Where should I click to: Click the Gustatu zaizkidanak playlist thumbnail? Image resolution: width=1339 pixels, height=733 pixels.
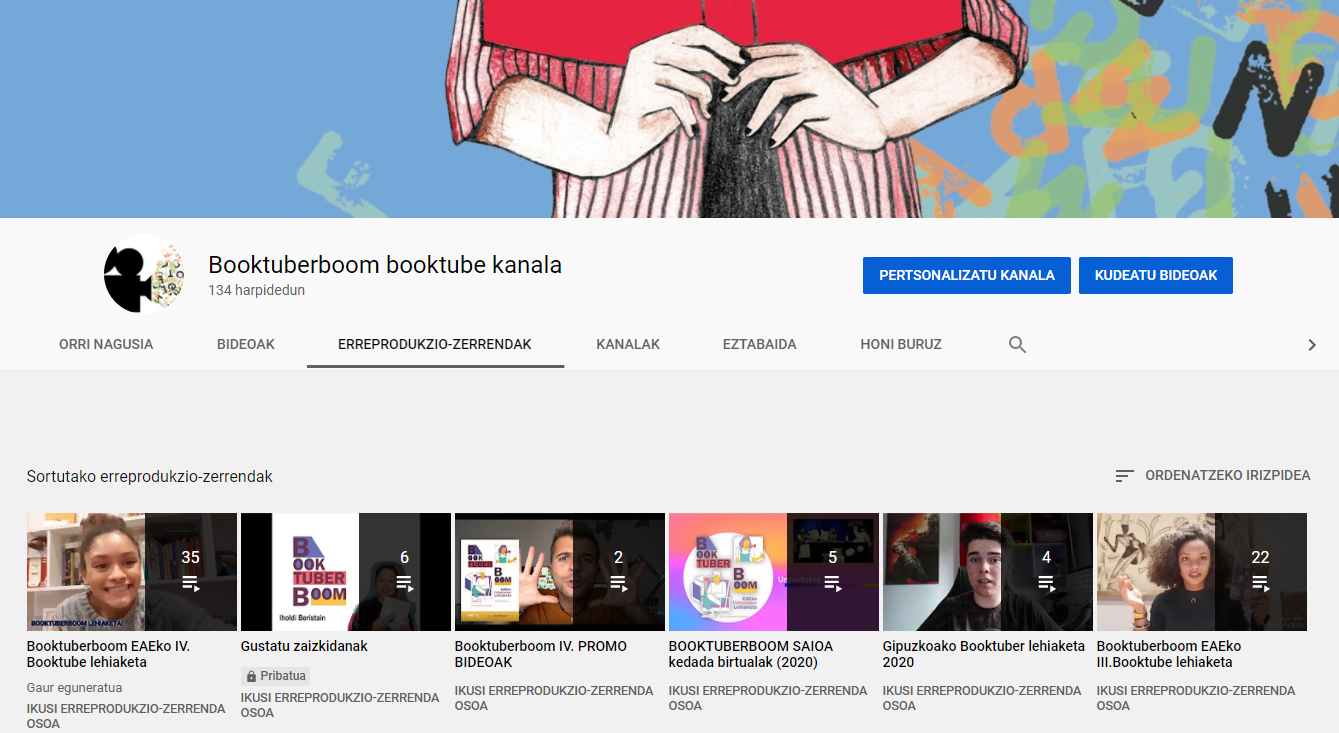tap(346, 572)
